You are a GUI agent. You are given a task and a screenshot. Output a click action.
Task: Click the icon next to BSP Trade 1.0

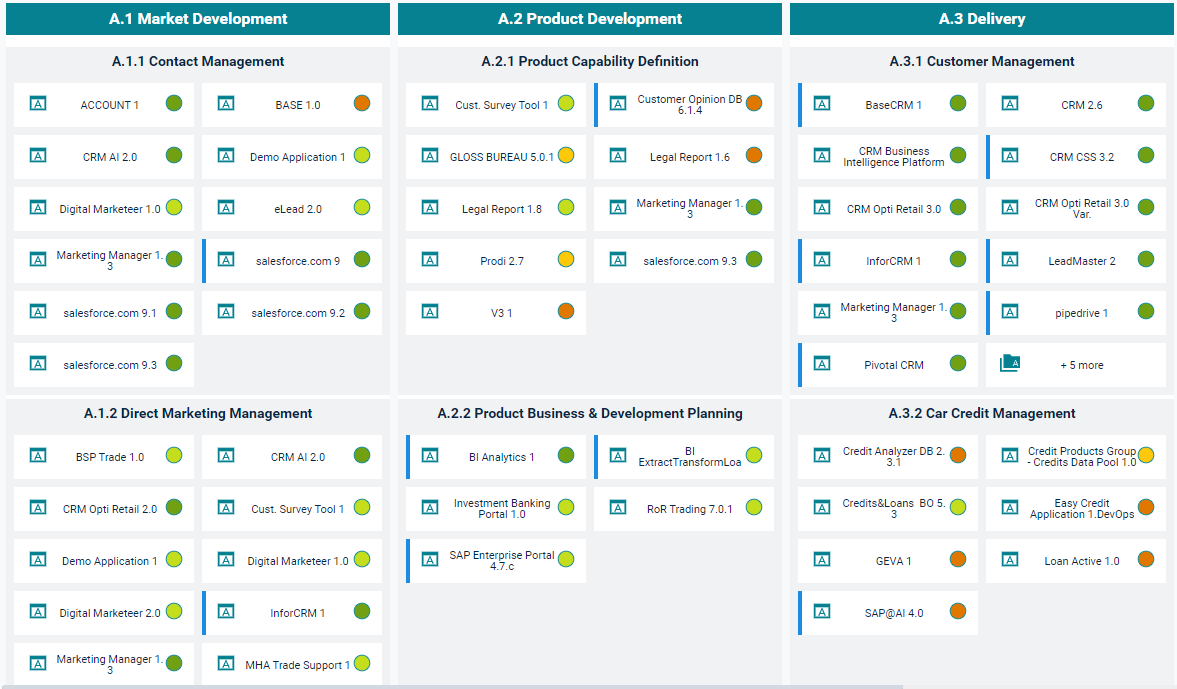pyautogui.click(x=38, y=455)
